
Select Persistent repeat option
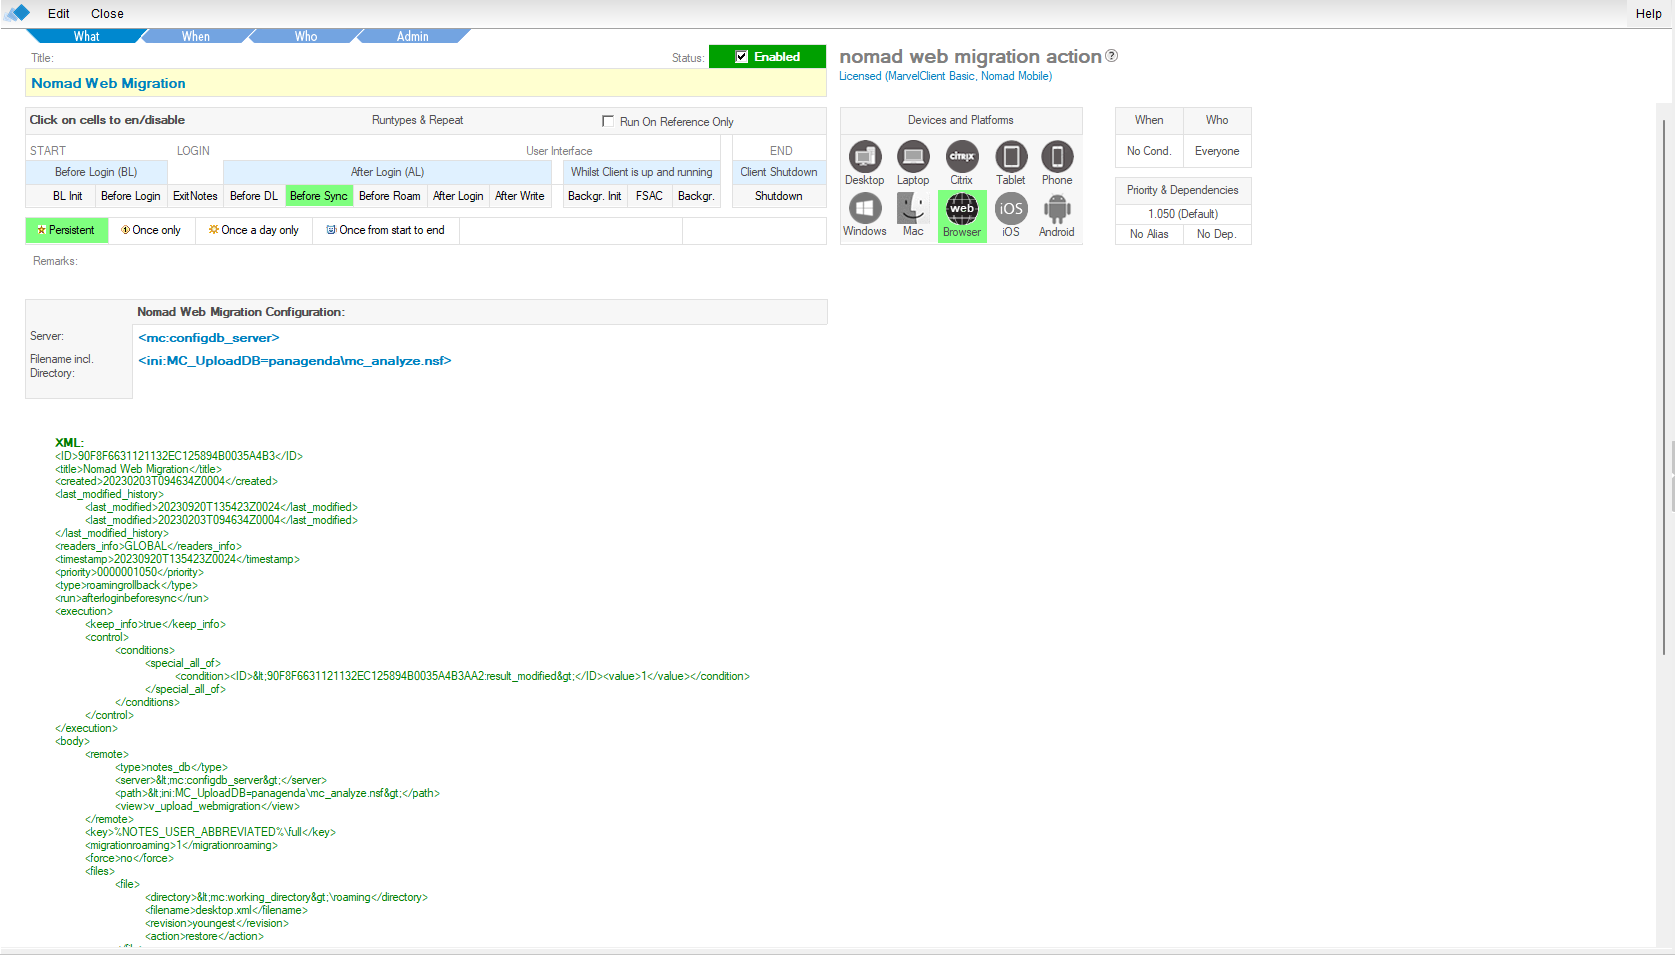click(66, 230)
